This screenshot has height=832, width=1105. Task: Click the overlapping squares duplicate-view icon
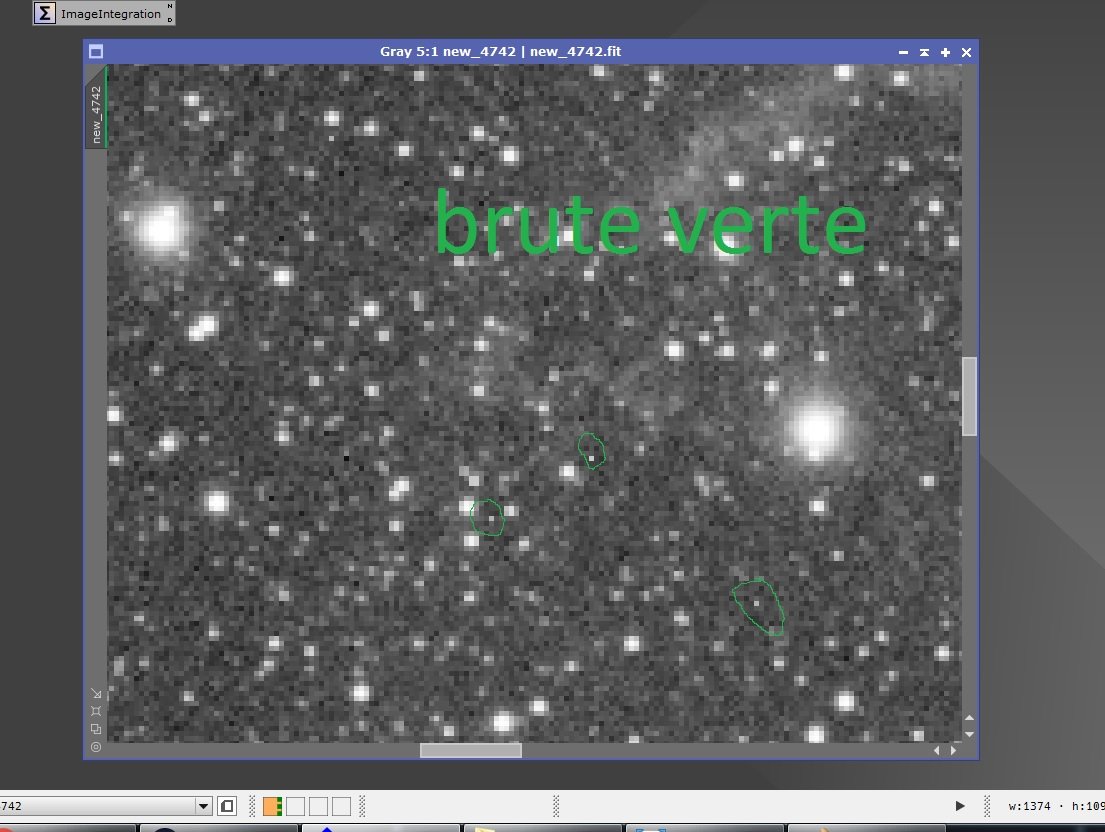pyautogui.click(x=97, y=728)
